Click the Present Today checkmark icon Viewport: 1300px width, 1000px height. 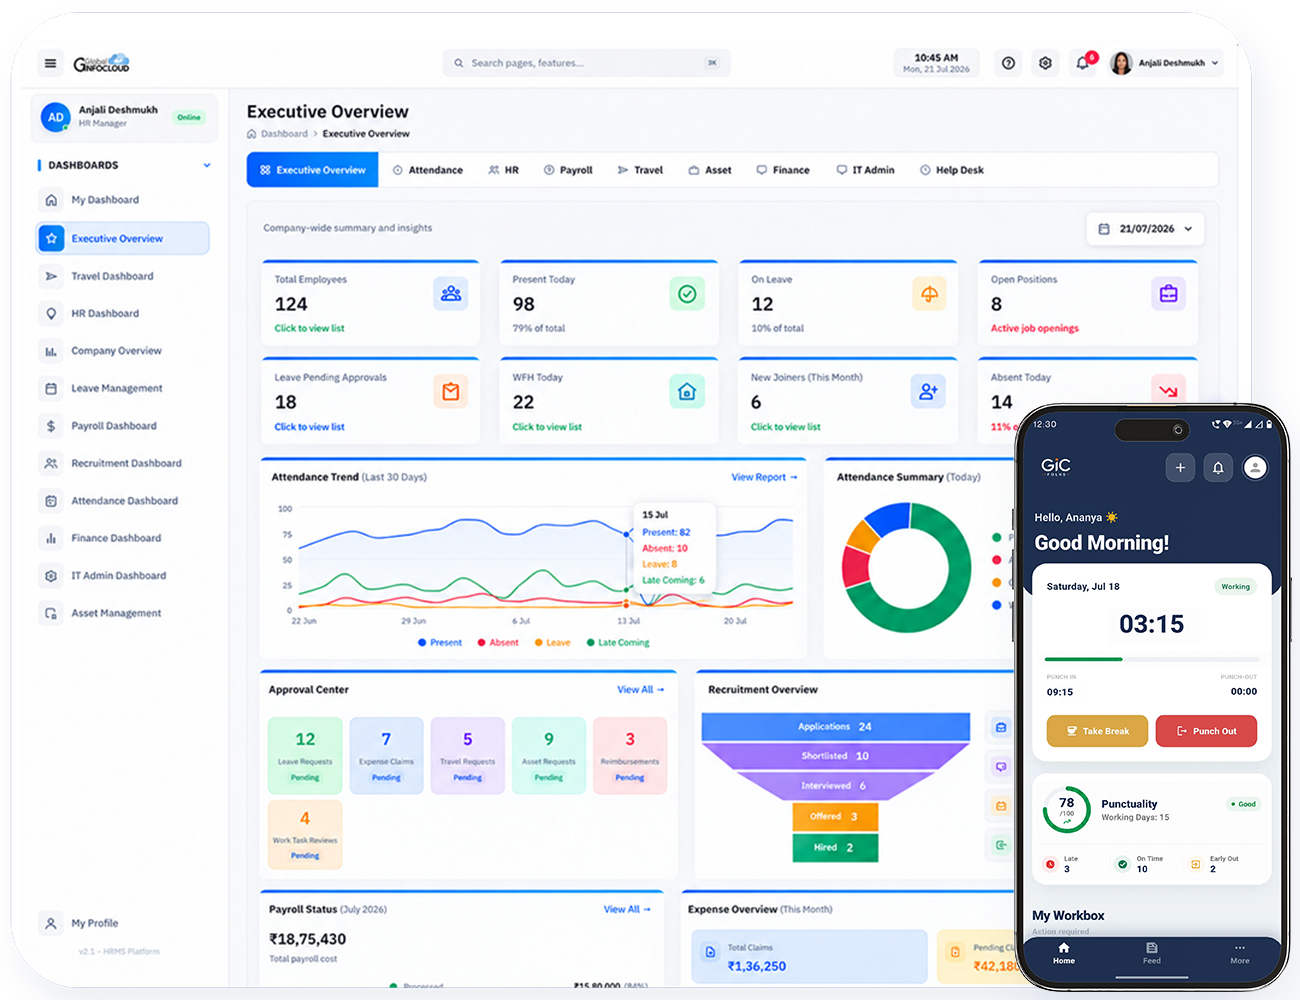coord(687,294)
